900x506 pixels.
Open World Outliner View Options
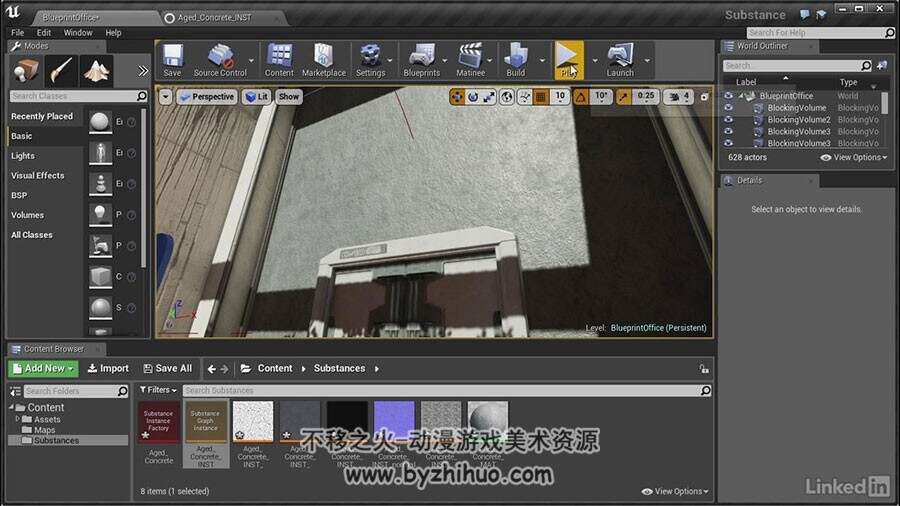click(x=854, y=157)
